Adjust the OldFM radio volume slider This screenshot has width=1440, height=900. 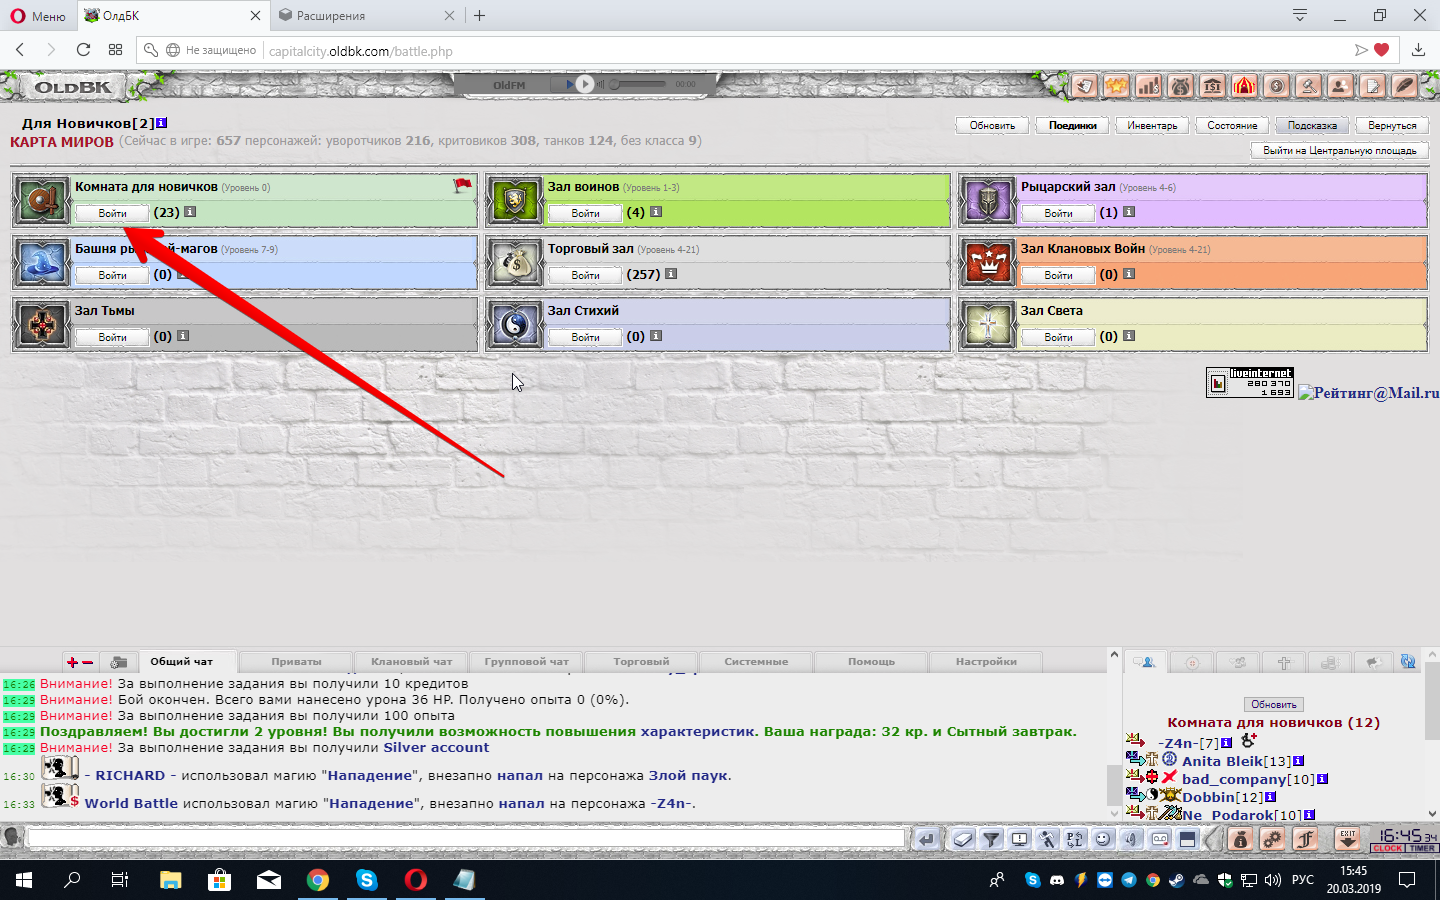click(x=640, y=84)
